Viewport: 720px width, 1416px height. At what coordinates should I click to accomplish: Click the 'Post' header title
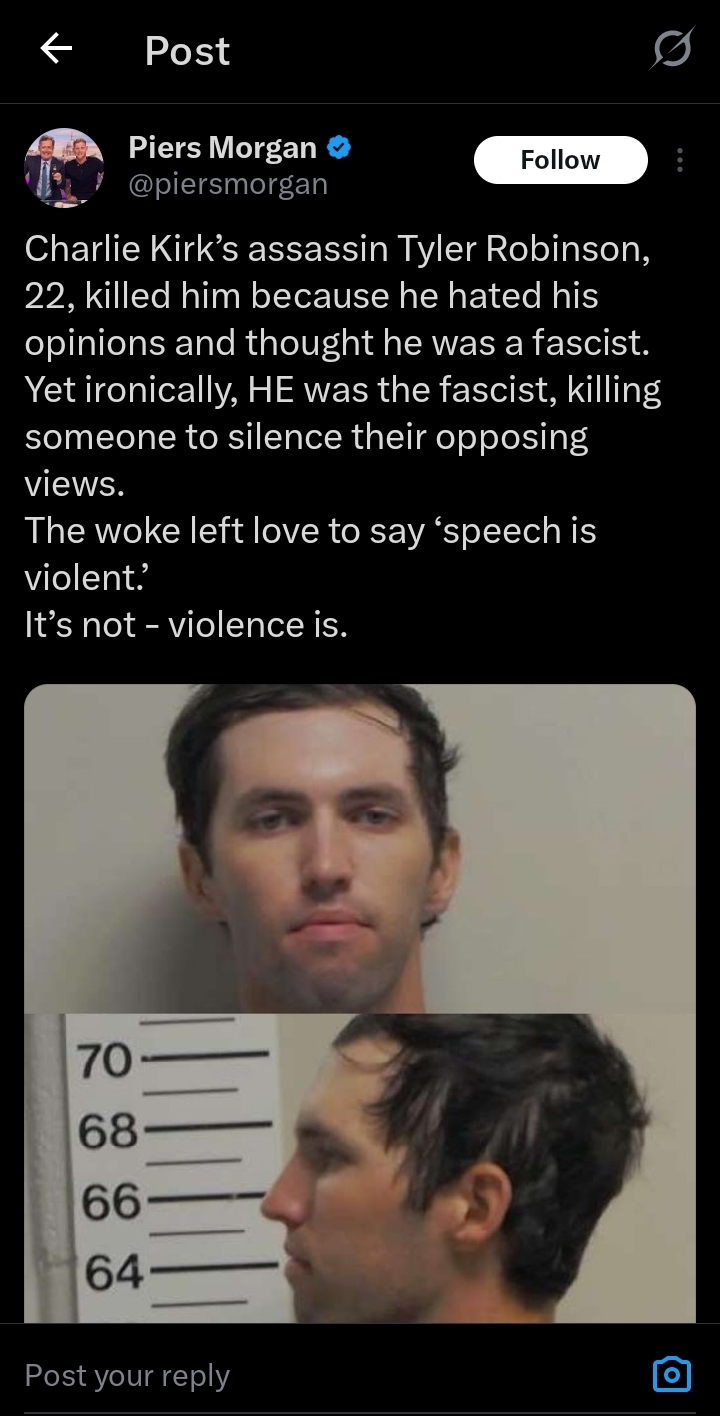pos(187,50)
